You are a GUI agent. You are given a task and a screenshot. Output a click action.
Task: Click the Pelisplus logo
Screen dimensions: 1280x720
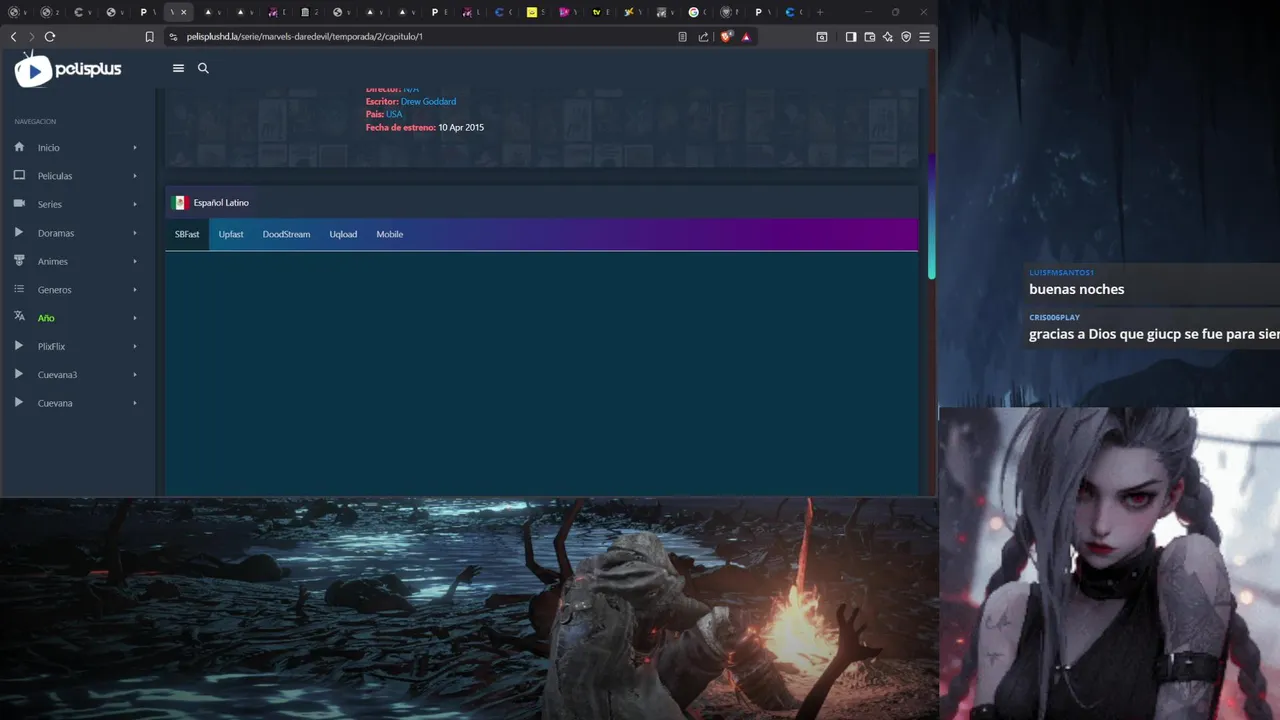pyautogui.click(x=68, y=70)
